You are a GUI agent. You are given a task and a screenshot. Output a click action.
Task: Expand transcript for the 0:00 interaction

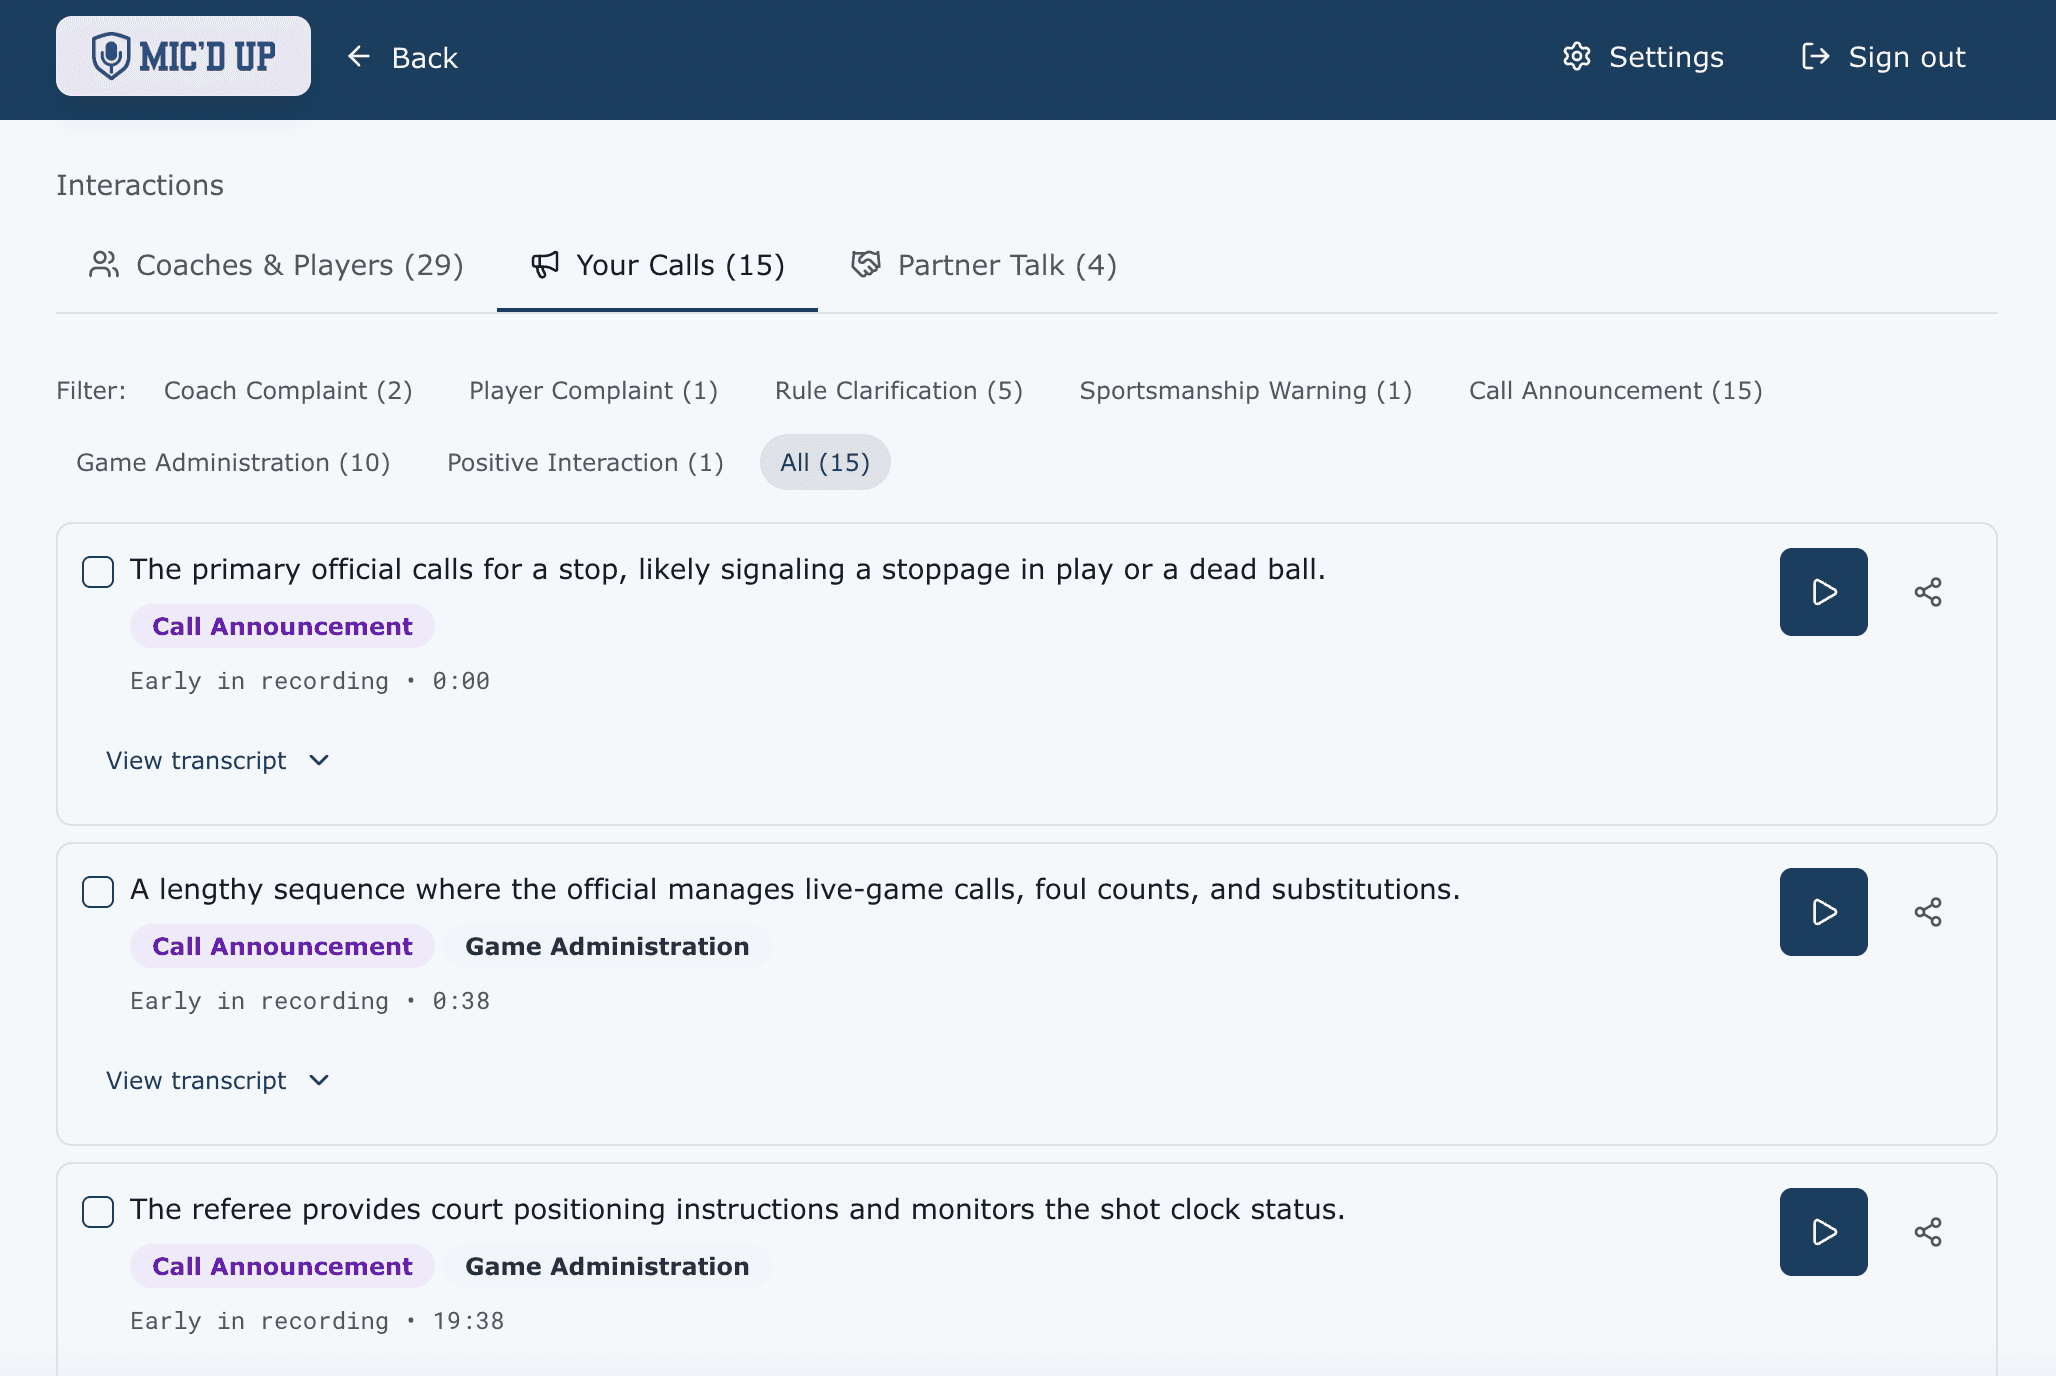pos(217,760)
